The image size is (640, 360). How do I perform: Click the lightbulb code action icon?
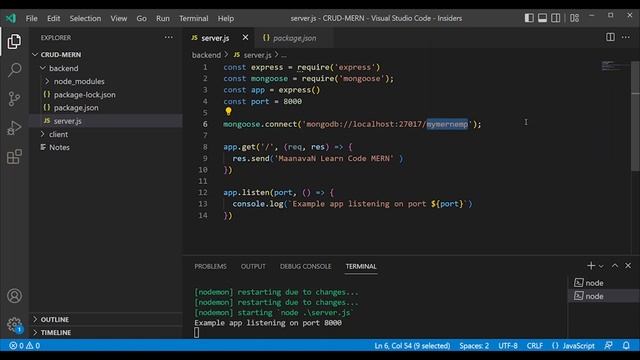tap(228, 111)
